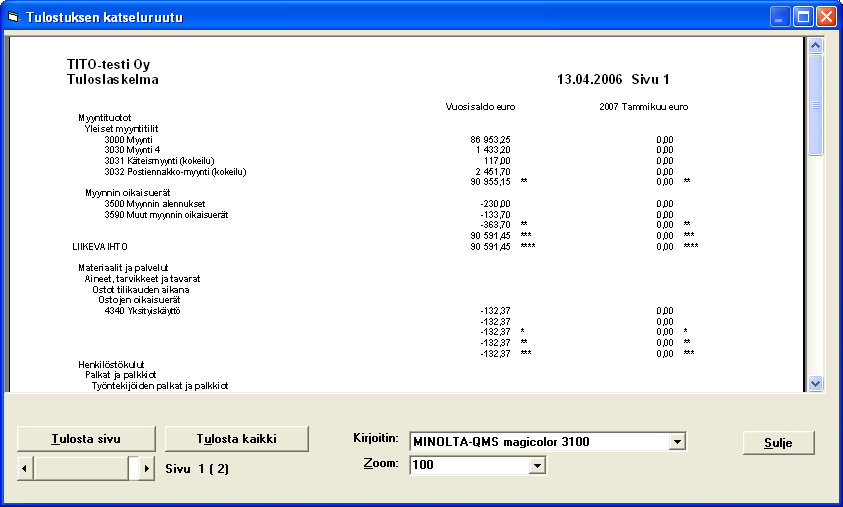The width and height of the screenshot is (843, 507).
Task: Click the 3590 Muut myynnin oikaisuerät row
Action: pos(166,215)
